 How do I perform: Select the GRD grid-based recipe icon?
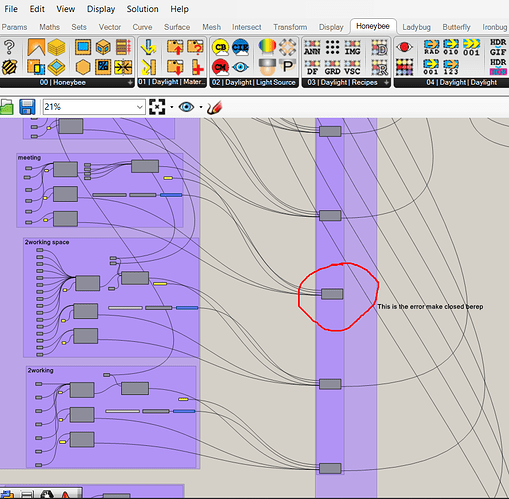pyautogui.click(x=332, y=68)
